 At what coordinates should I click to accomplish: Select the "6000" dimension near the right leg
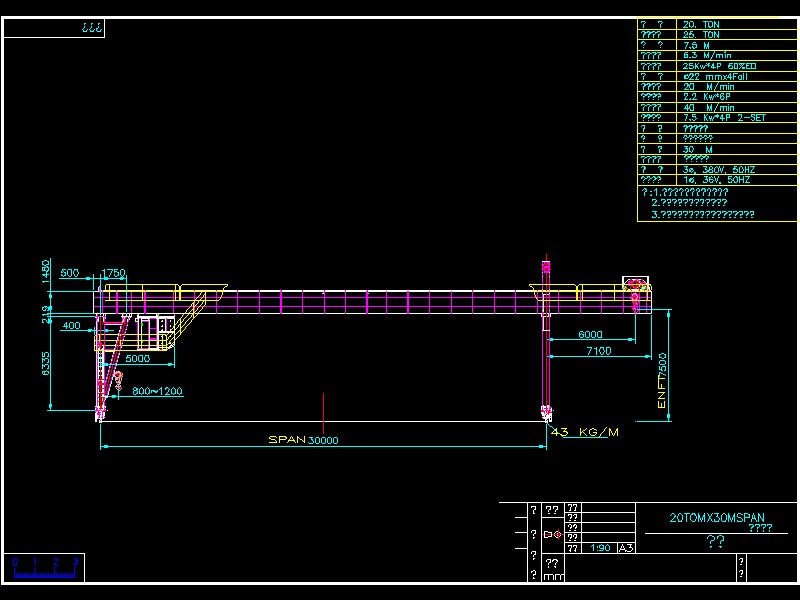pos(590,335)
